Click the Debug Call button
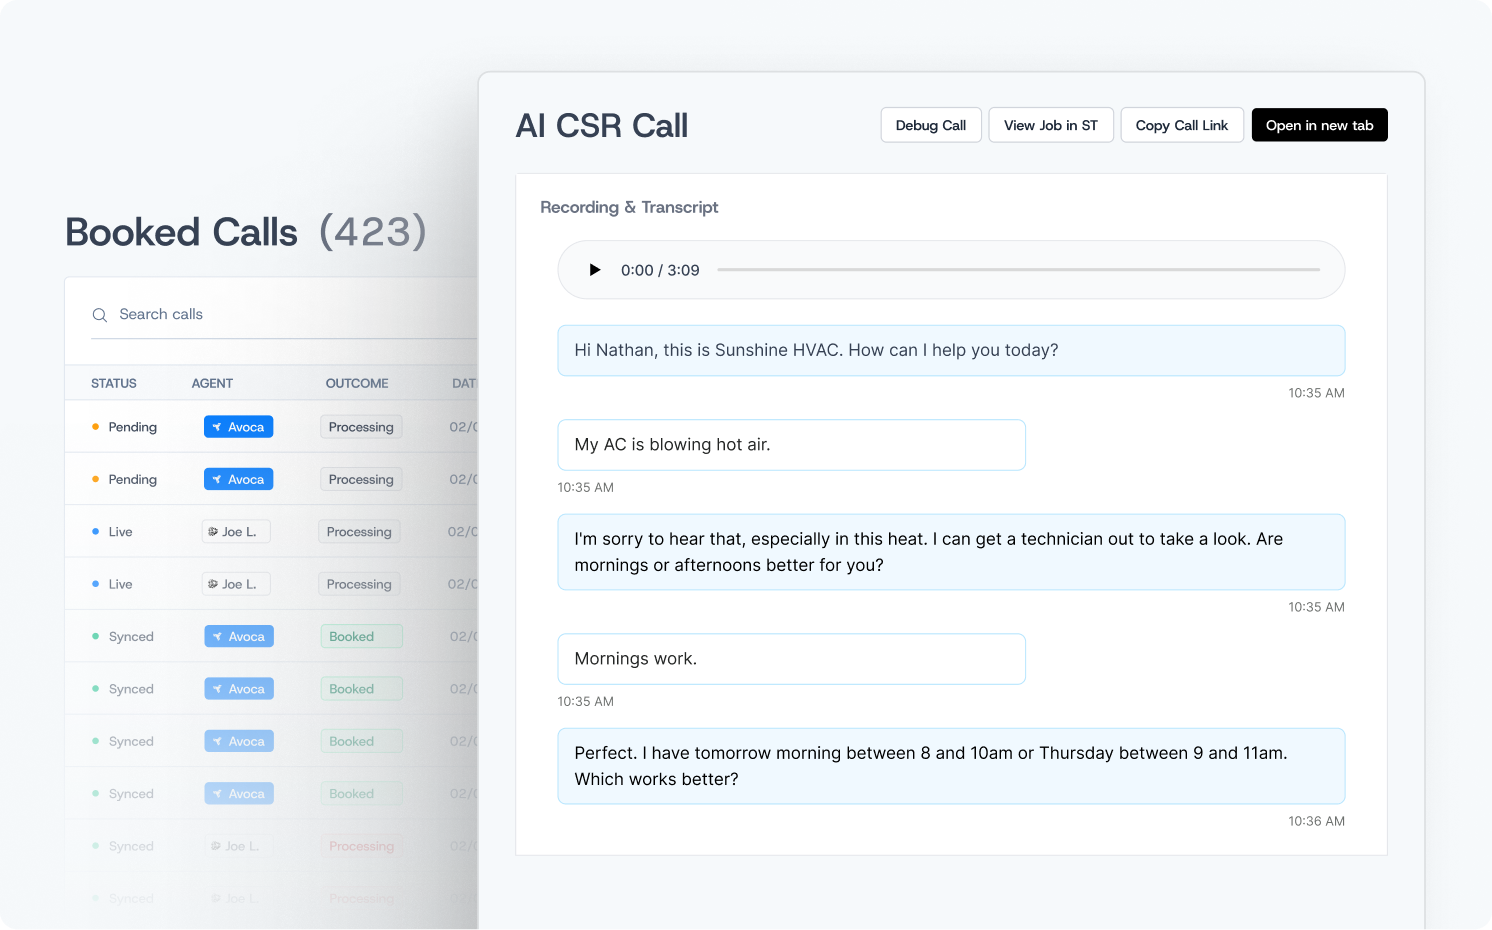This screenshot has height=930, width=1492. (x=931, y=125)
